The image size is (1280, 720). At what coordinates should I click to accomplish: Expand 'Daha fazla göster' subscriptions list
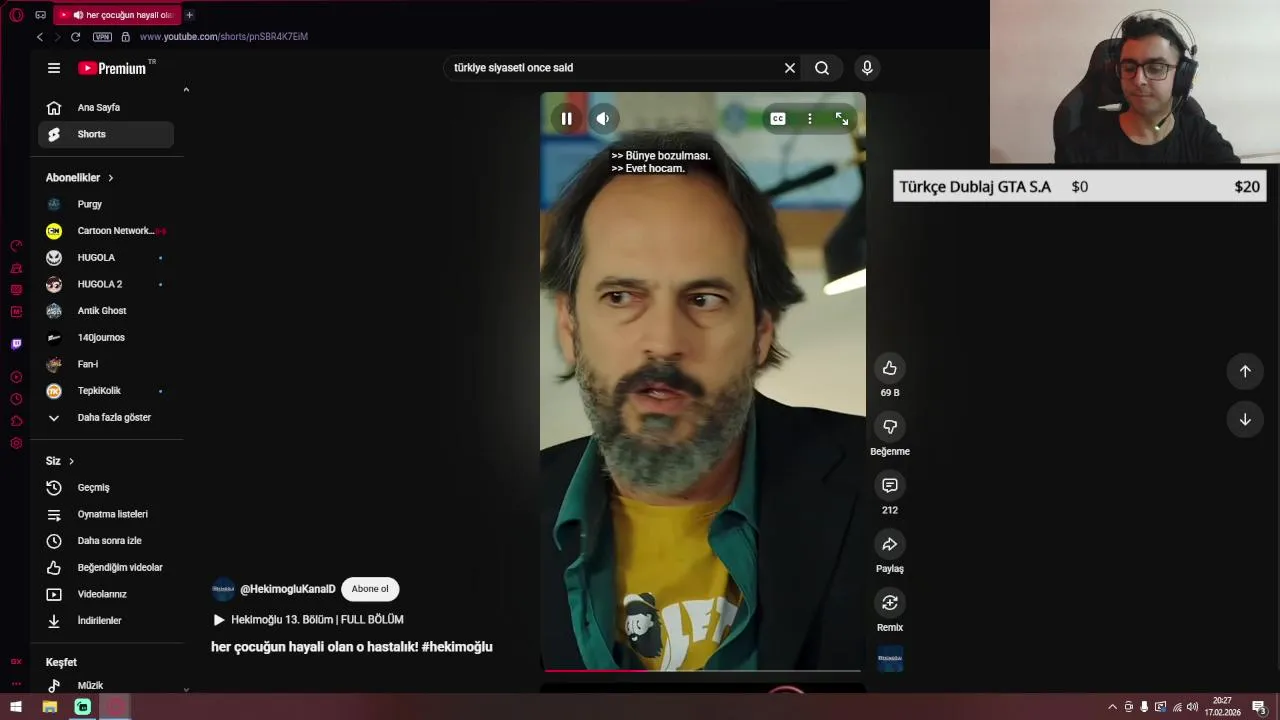pos(106,418)
